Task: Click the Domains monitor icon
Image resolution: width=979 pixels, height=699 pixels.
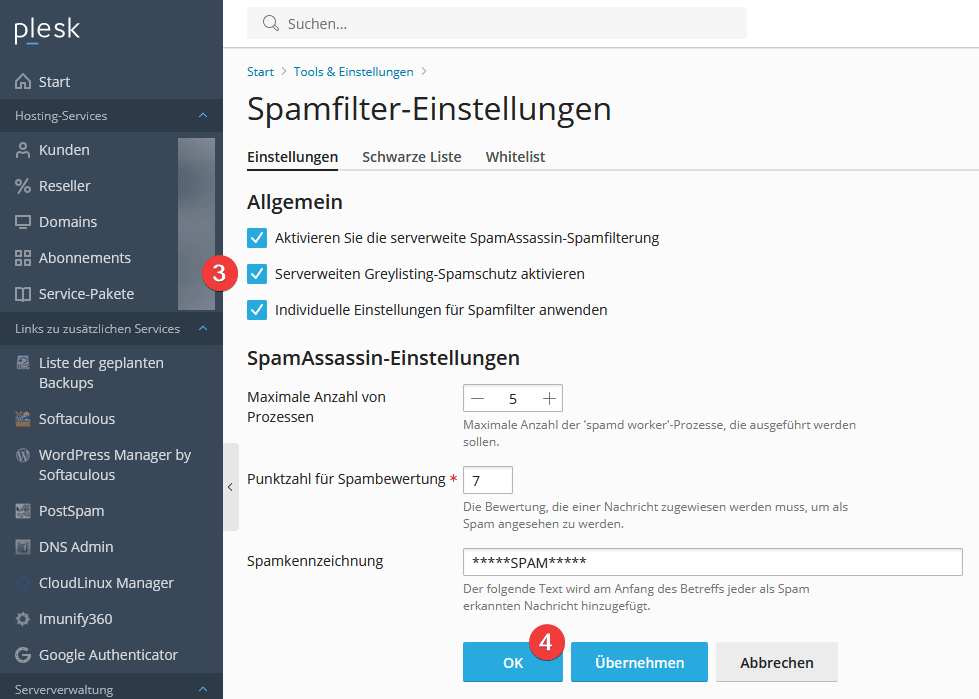Action: point(22,222)
